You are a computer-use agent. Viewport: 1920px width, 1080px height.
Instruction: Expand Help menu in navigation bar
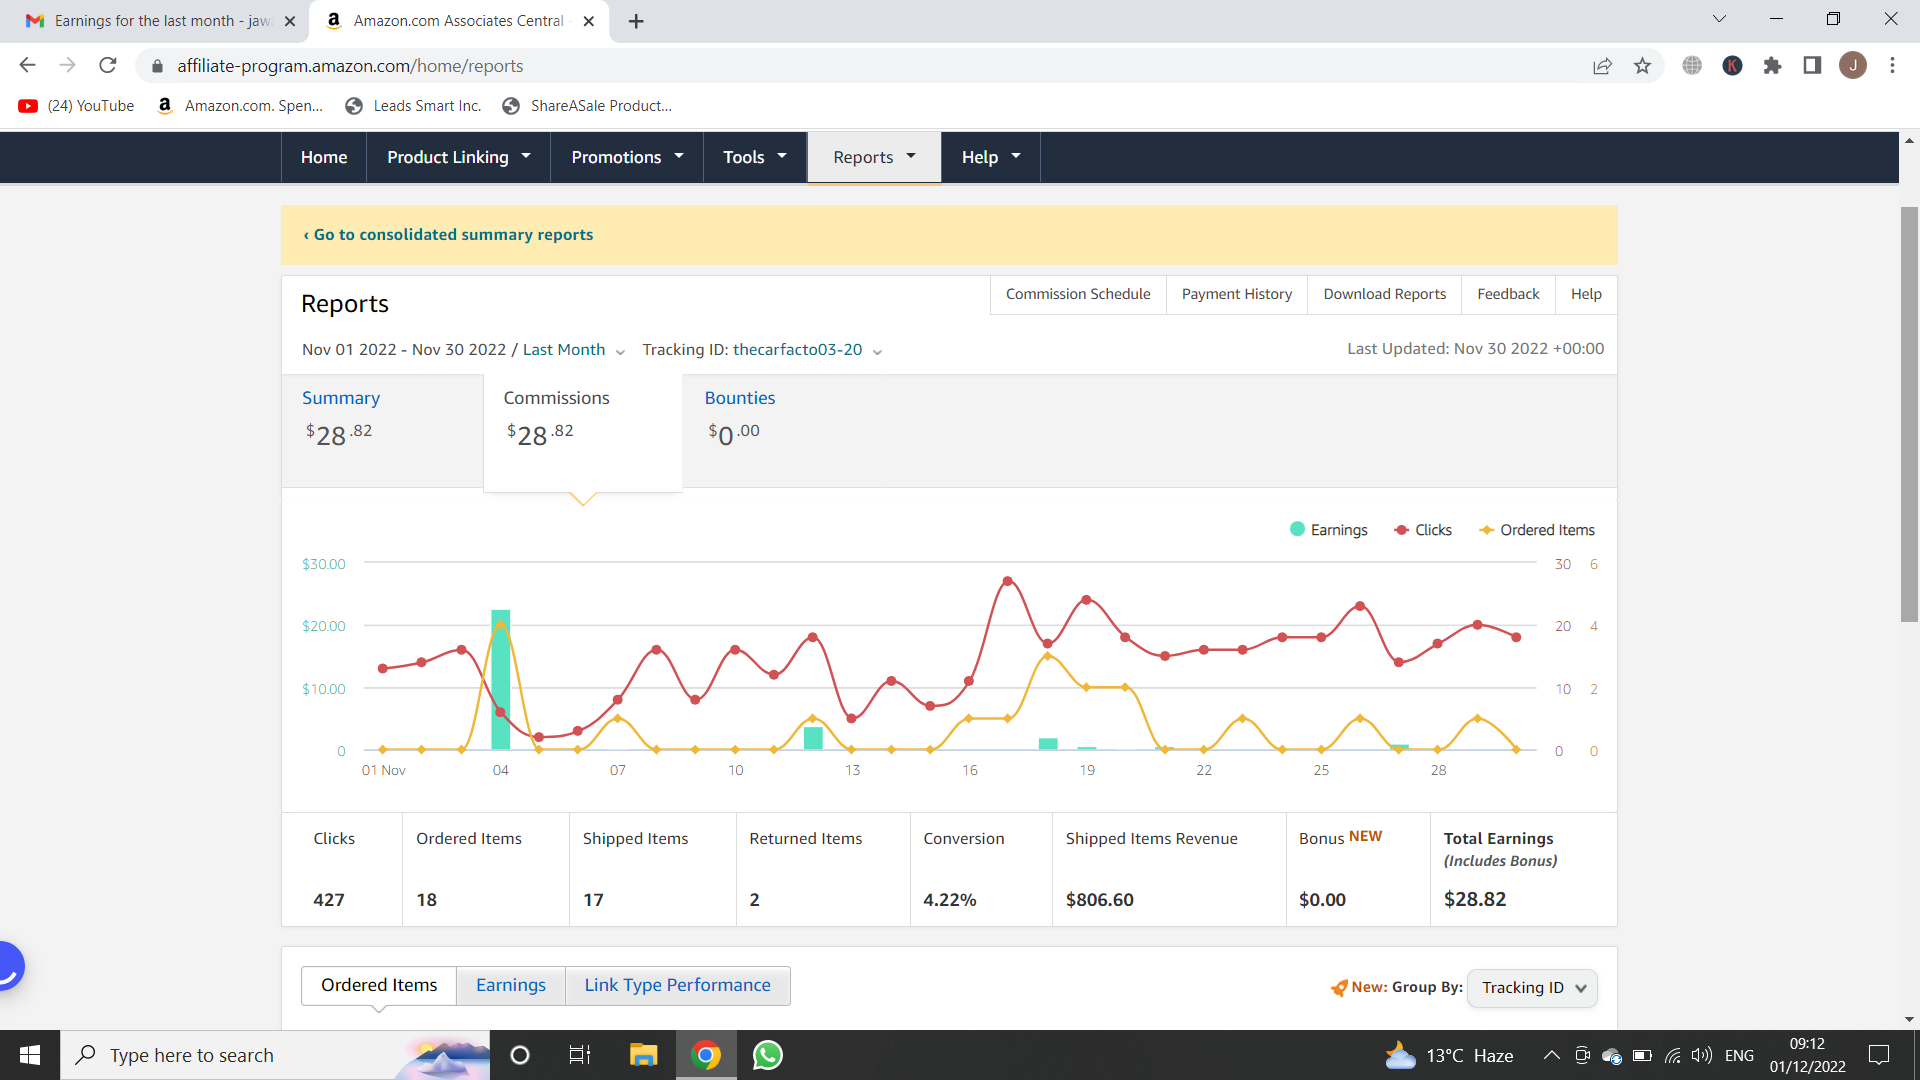pos(991,157)
